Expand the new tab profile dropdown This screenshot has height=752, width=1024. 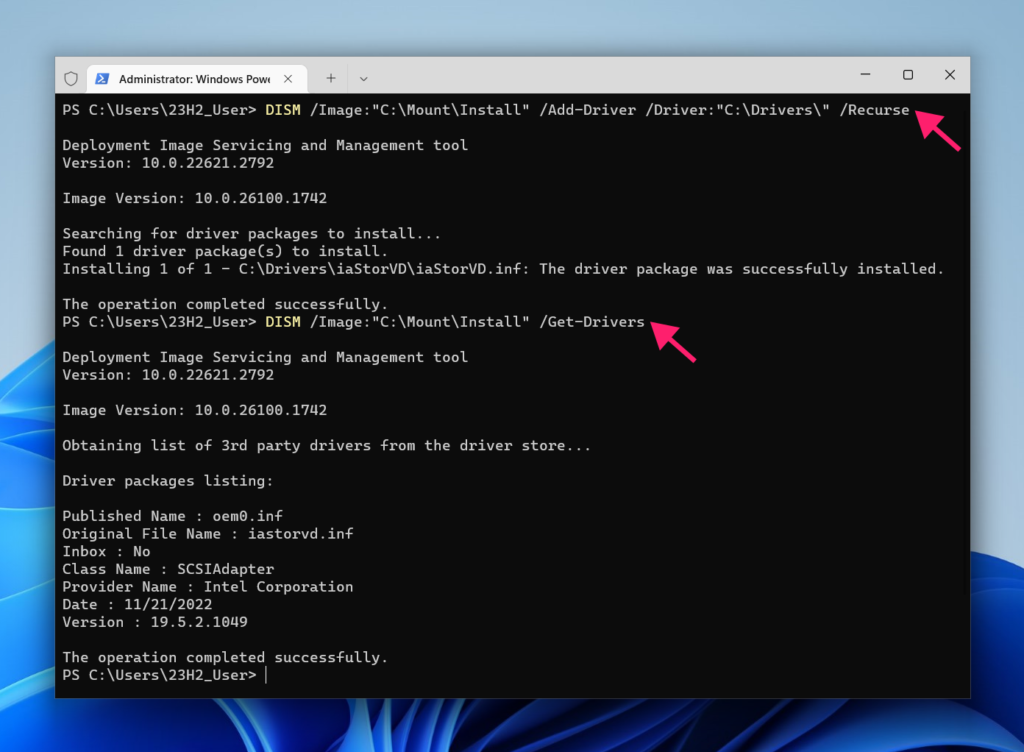coord(364,79)
